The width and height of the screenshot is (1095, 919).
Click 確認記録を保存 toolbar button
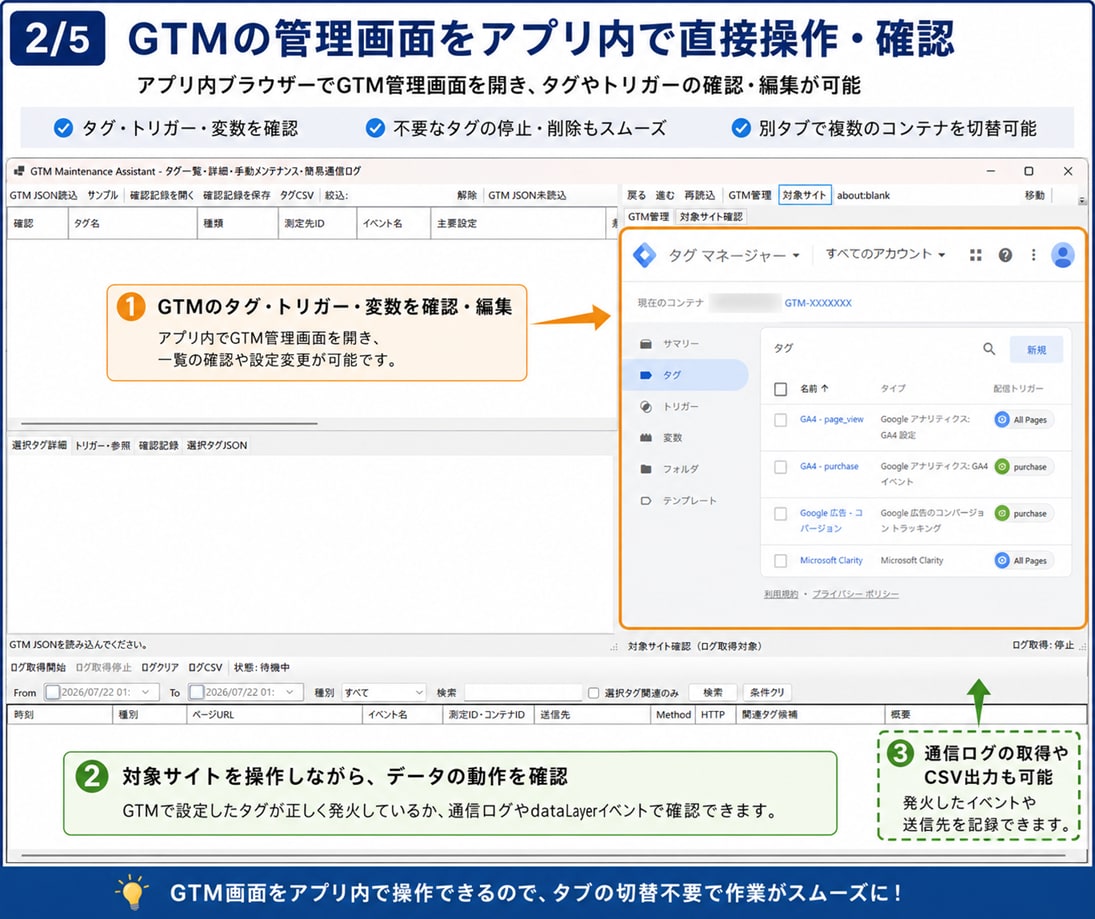coord(237,196)
